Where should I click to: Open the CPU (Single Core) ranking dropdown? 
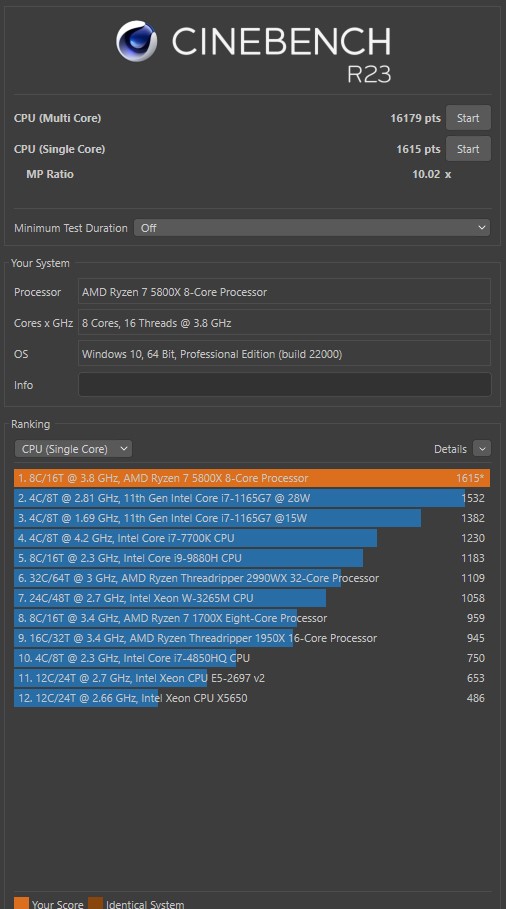click(73, 449)
